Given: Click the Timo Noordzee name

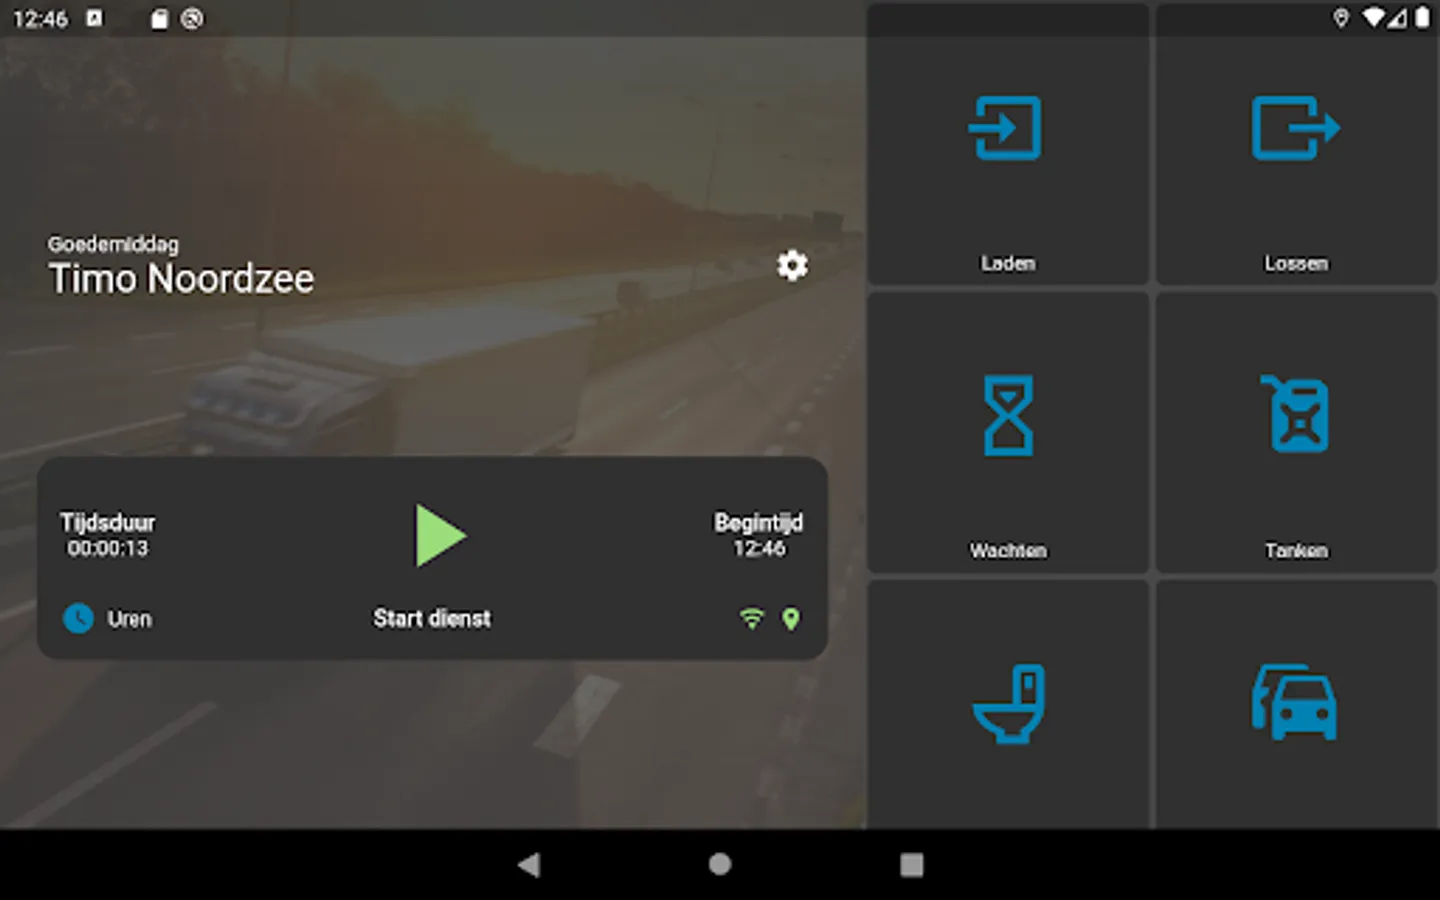Looking at the screenshot, I should pyautogui.click(x=181, y=279).
